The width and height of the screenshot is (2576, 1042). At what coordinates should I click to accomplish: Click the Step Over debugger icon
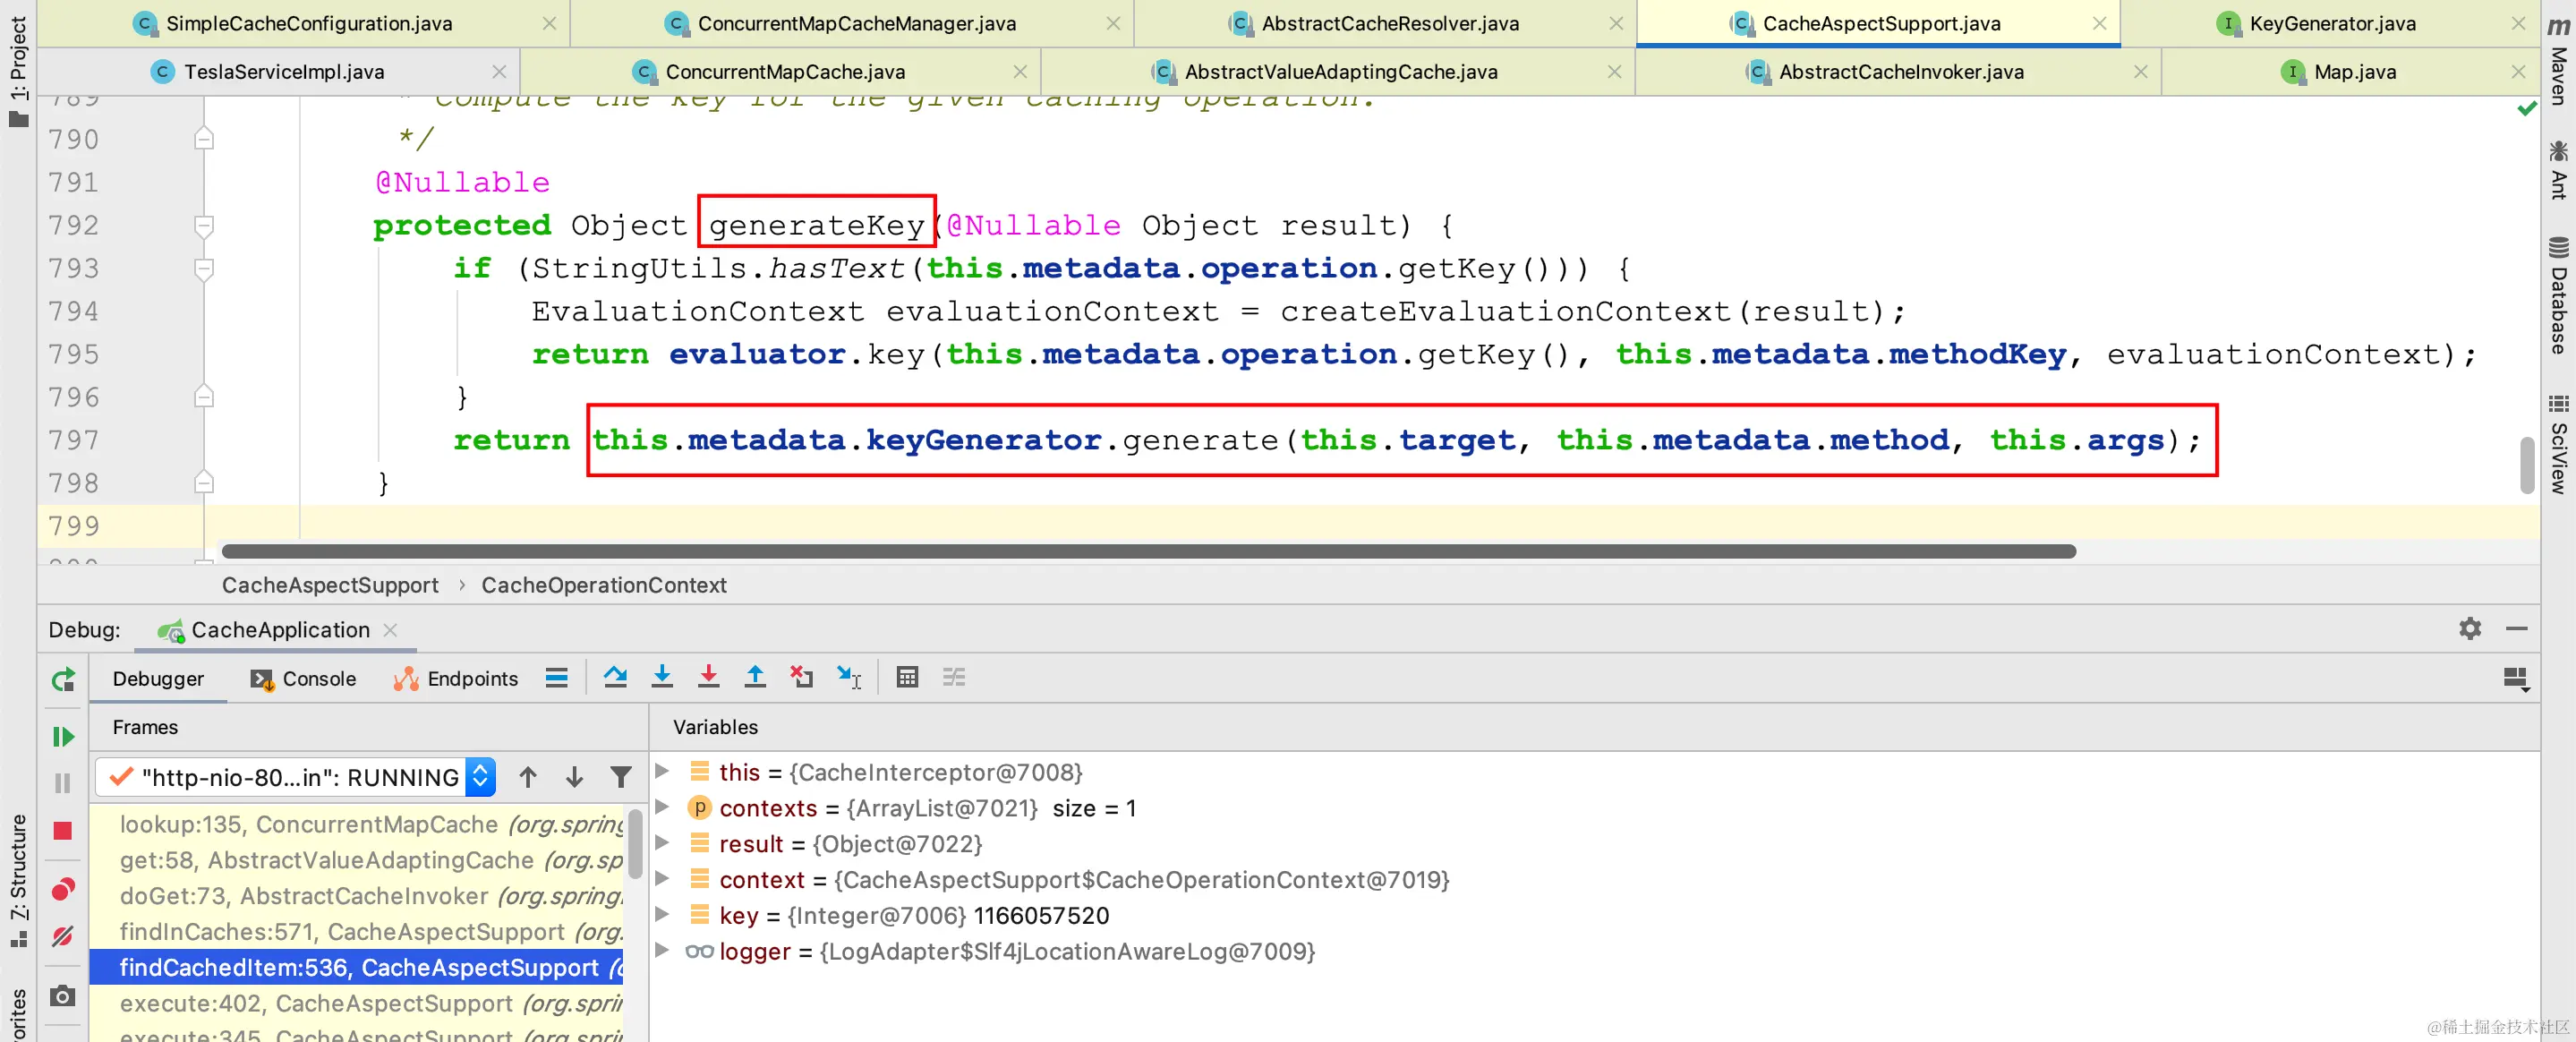click(x=615, y=677)
